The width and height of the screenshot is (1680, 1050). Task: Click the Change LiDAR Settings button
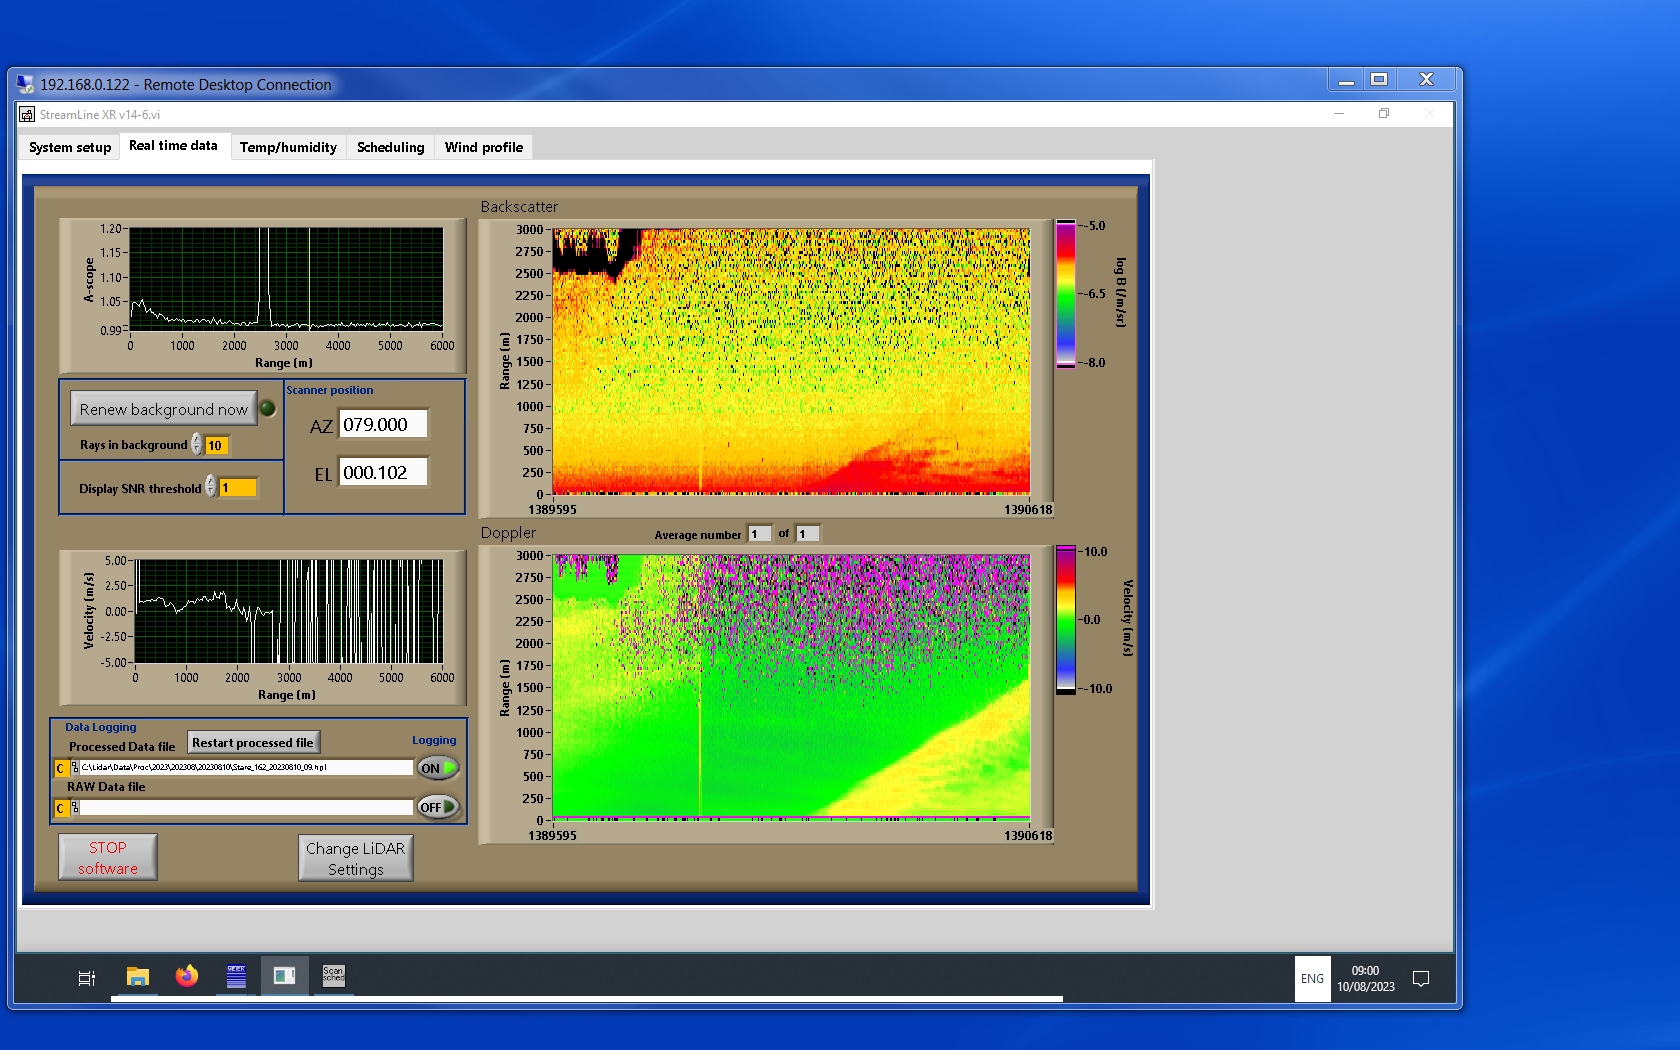355,858
